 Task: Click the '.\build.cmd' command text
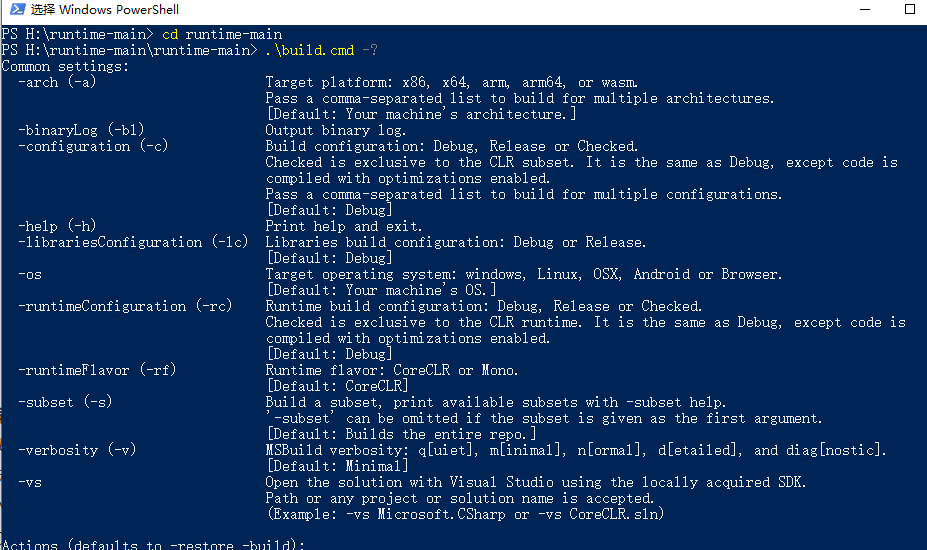(x=309, y=50)
